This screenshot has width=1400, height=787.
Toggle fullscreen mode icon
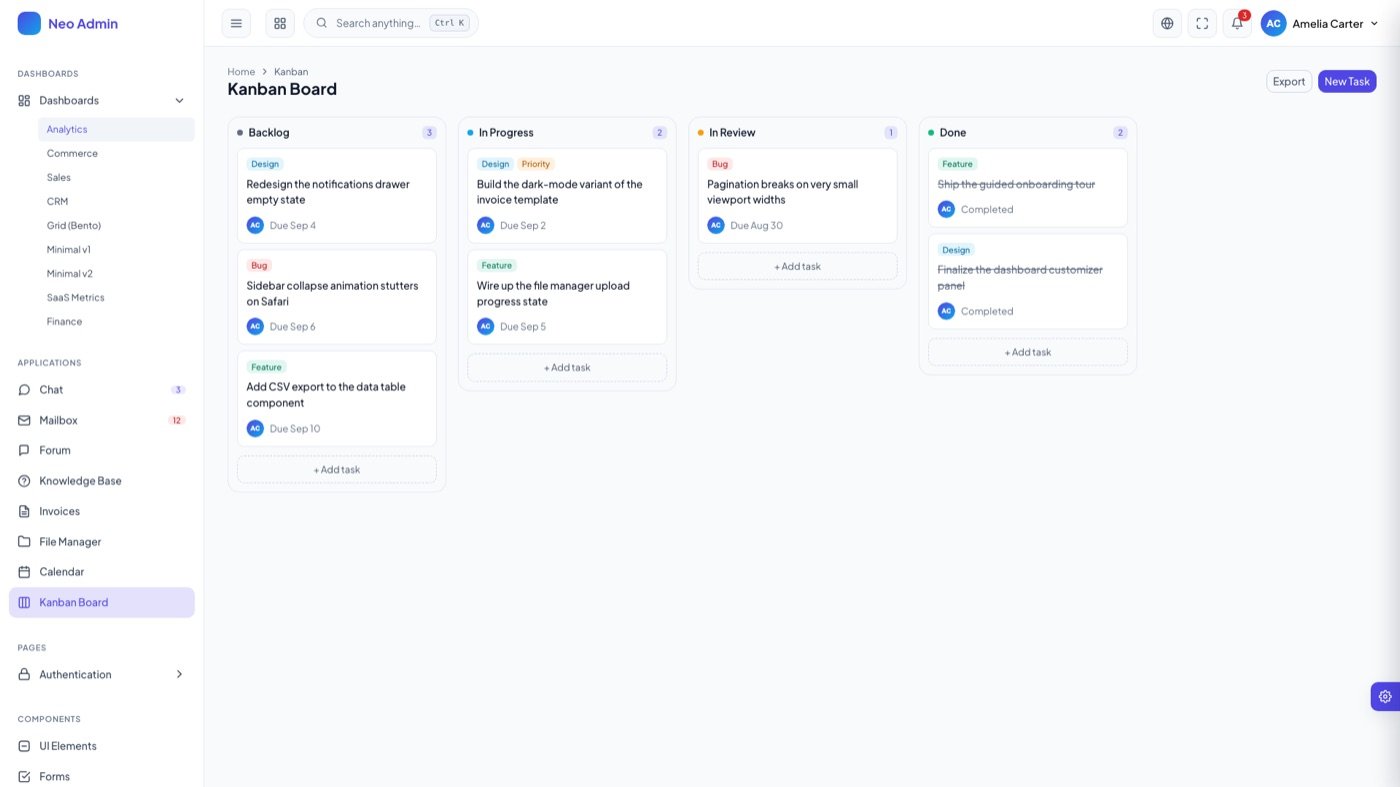[1202, 23]
